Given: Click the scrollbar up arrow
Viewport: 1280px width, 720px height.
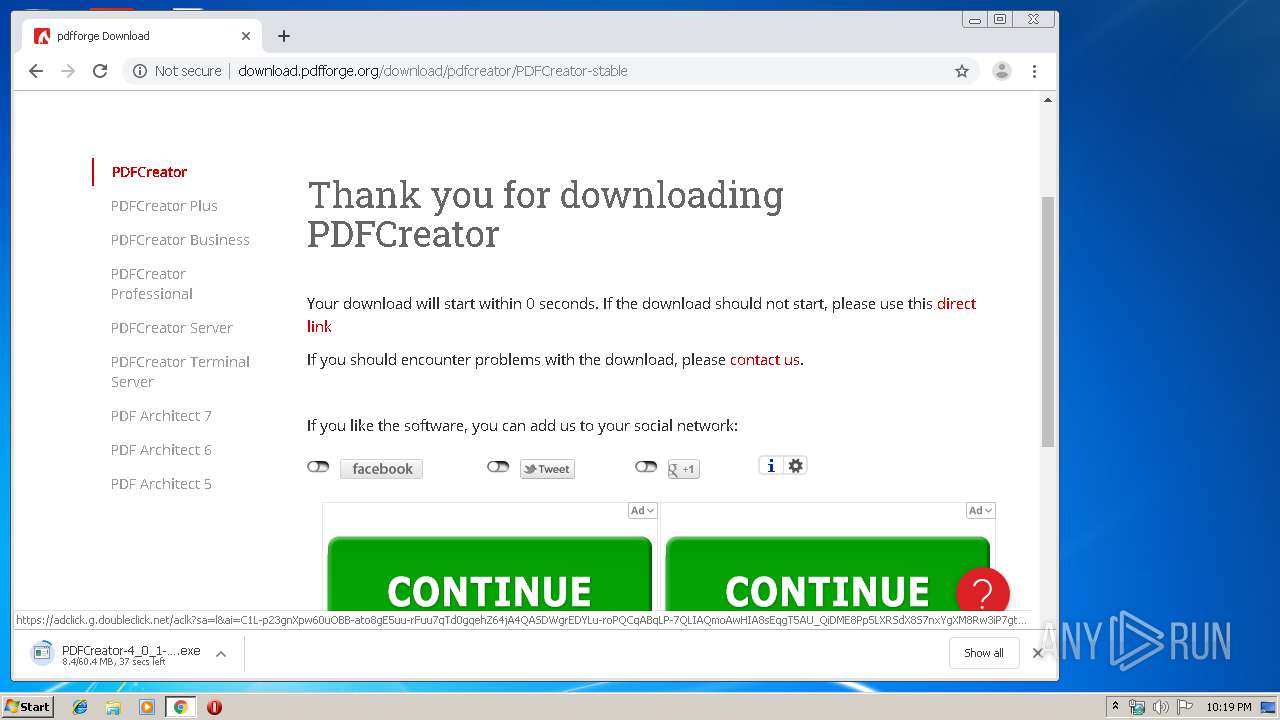Looking at the screenshot, I should [1048, 100].
